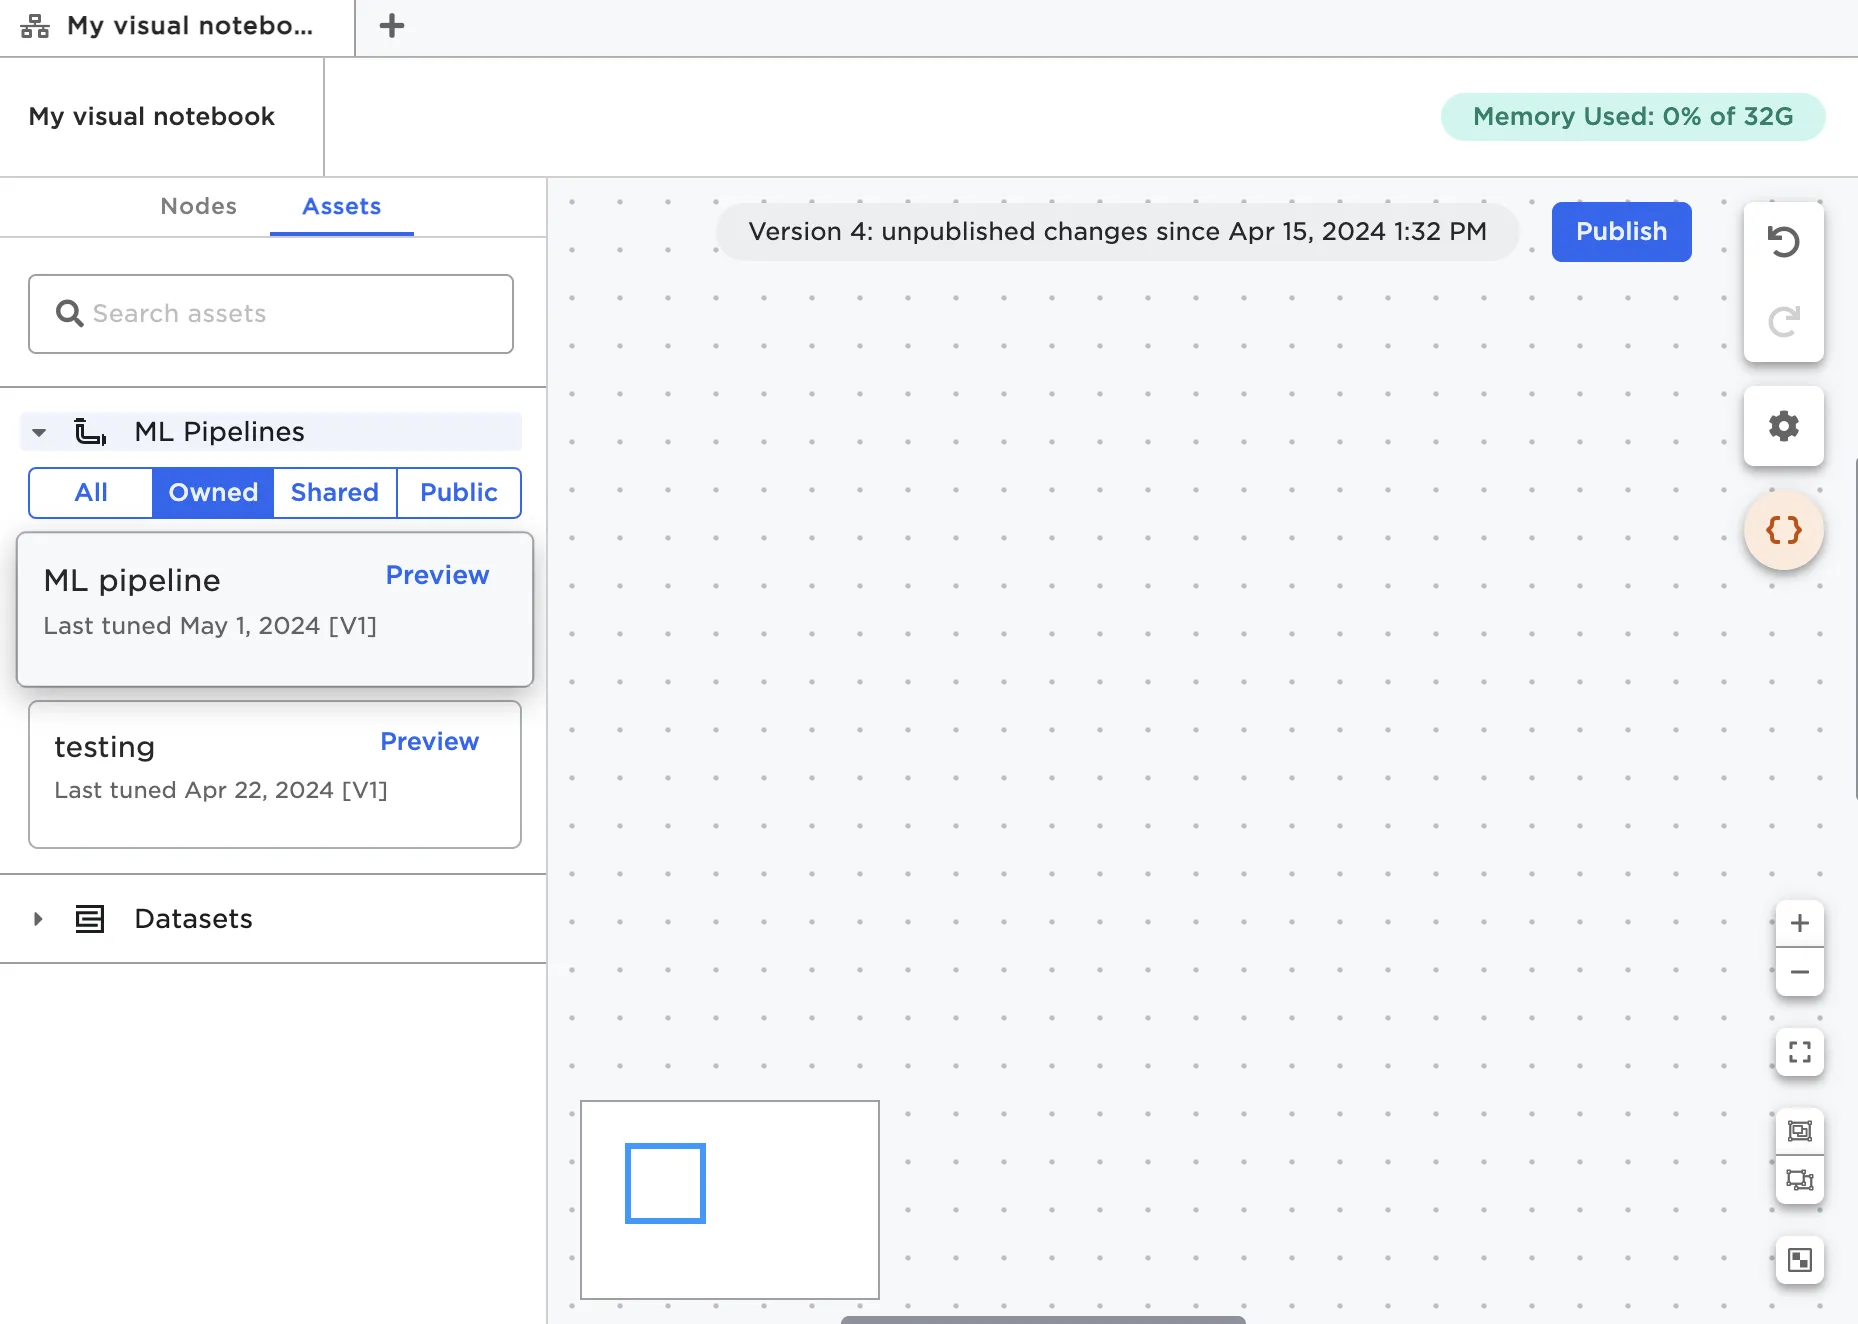Collapse the ML Pipelines section
The width and height of the screenshot is (1858, 1324).
[x=39, y=433]
